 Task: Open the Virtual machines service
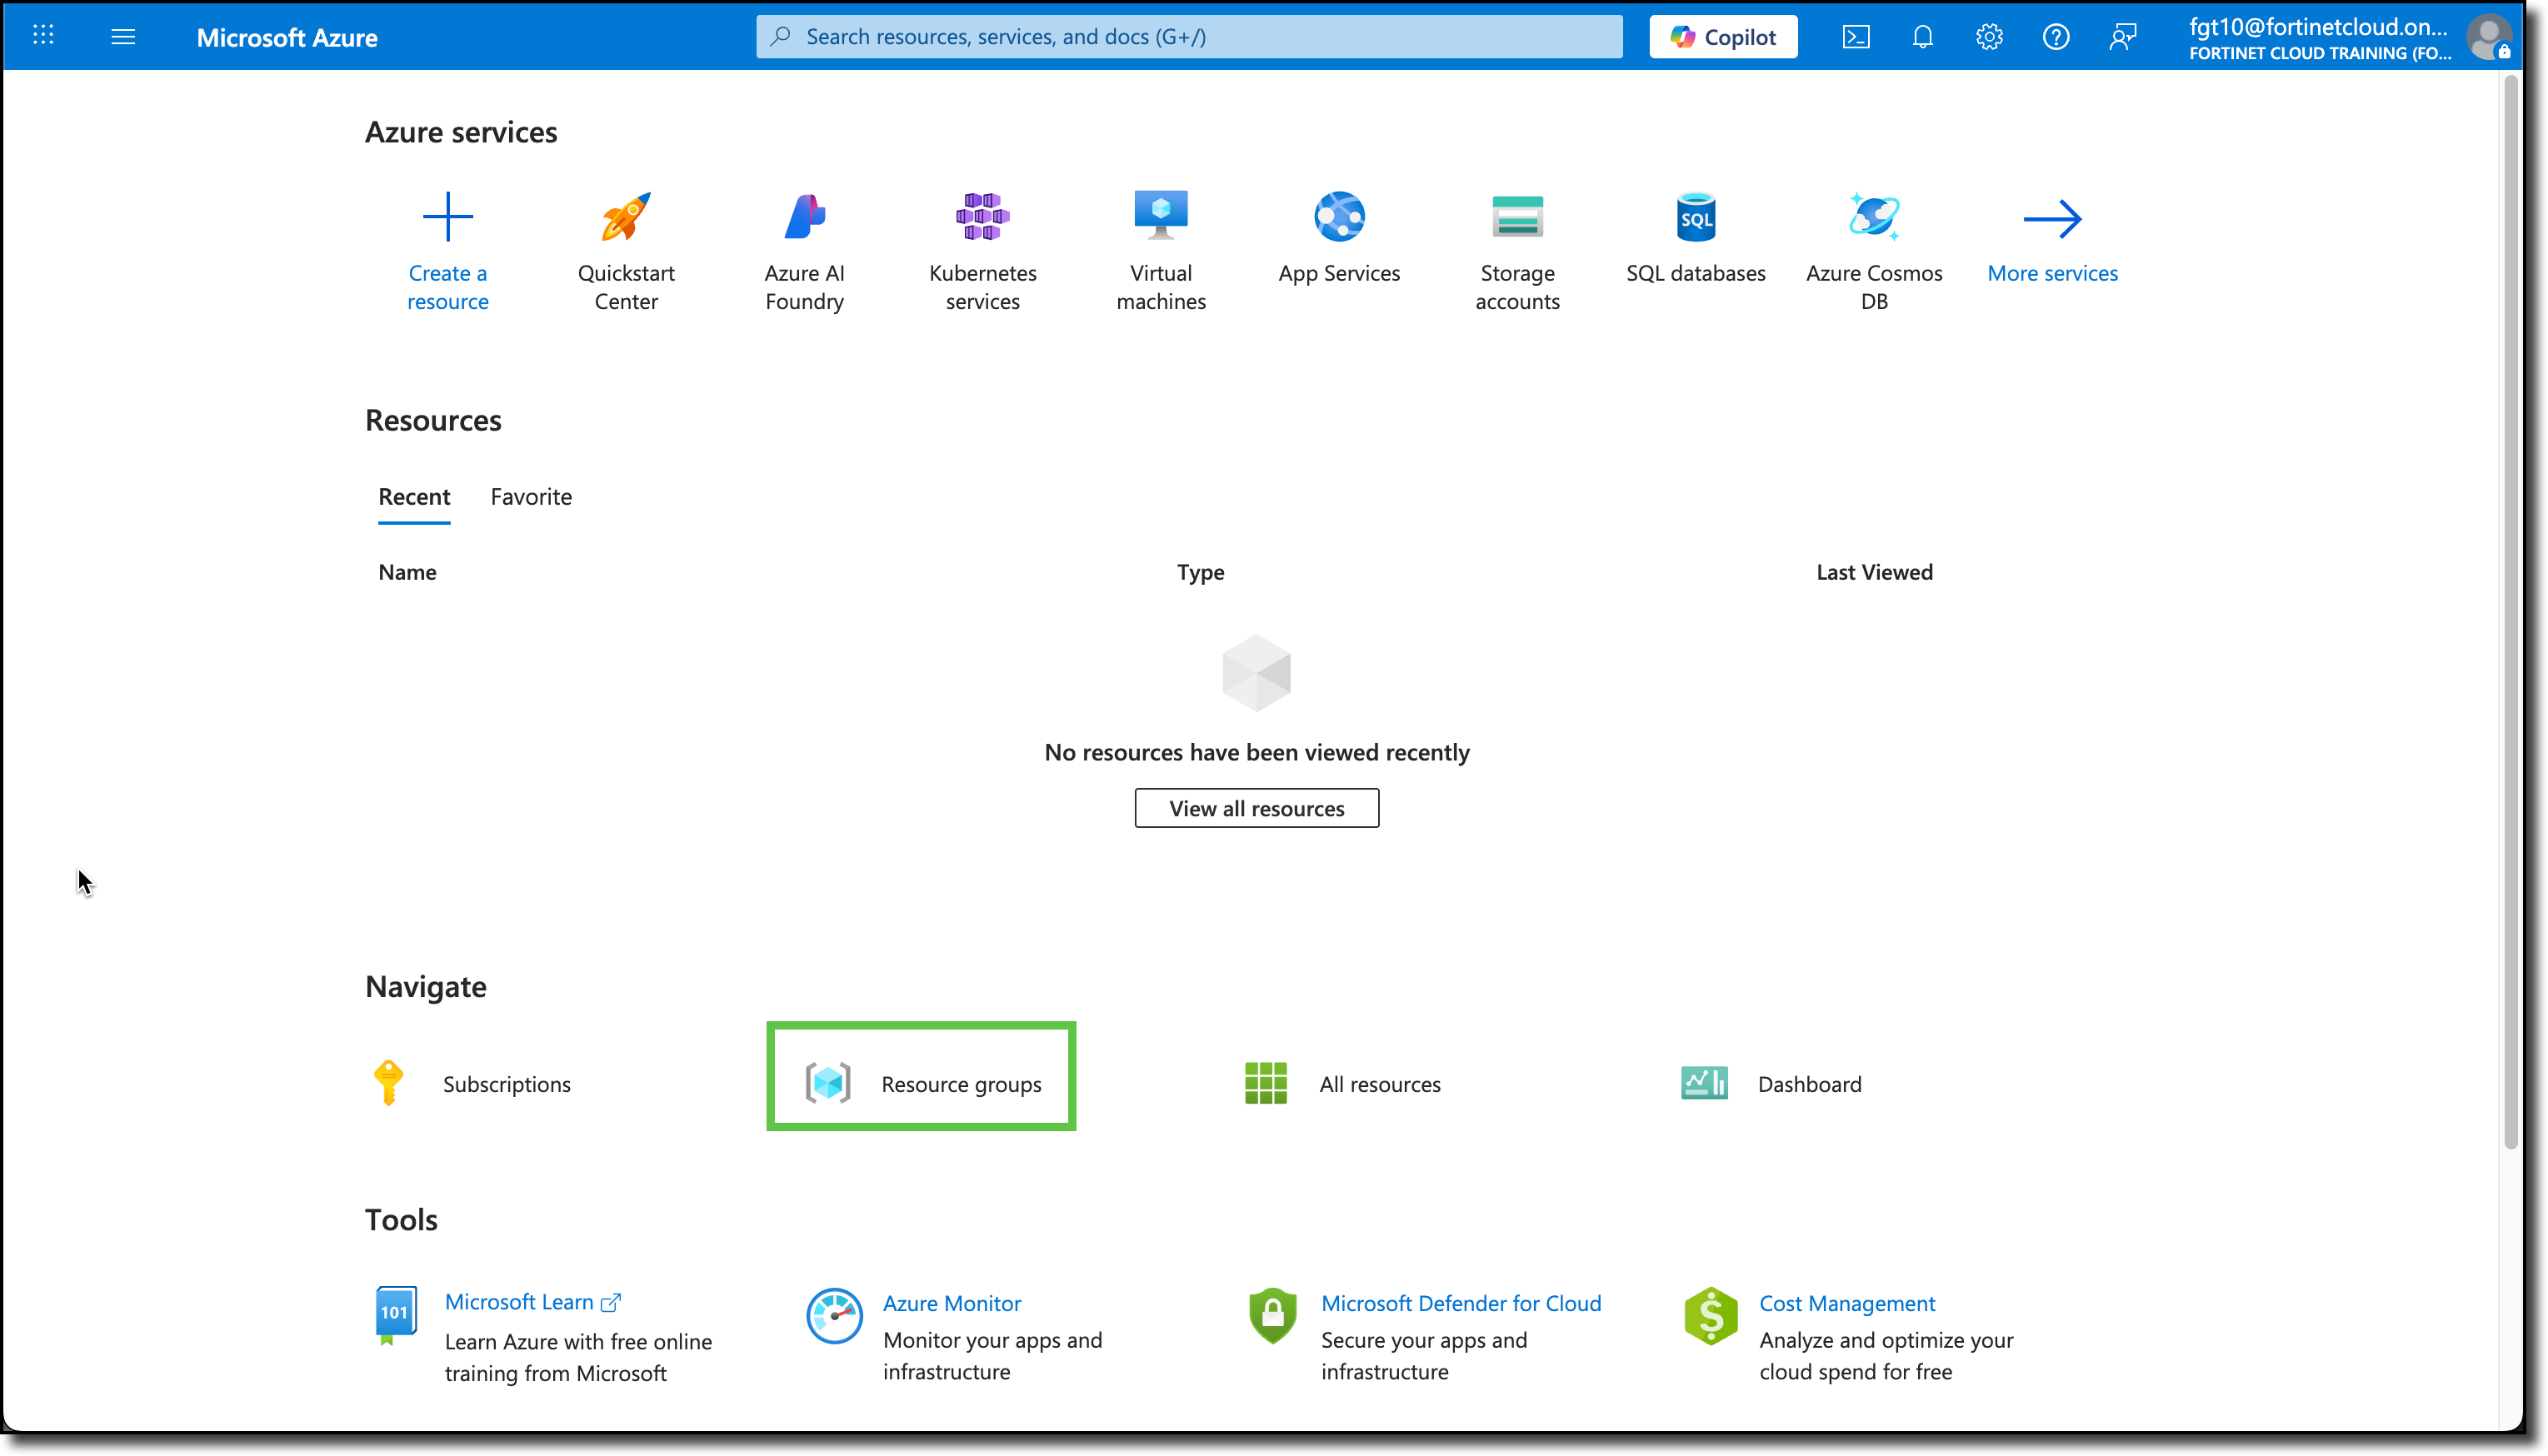pyautogui.click(x=1160, y=250)
